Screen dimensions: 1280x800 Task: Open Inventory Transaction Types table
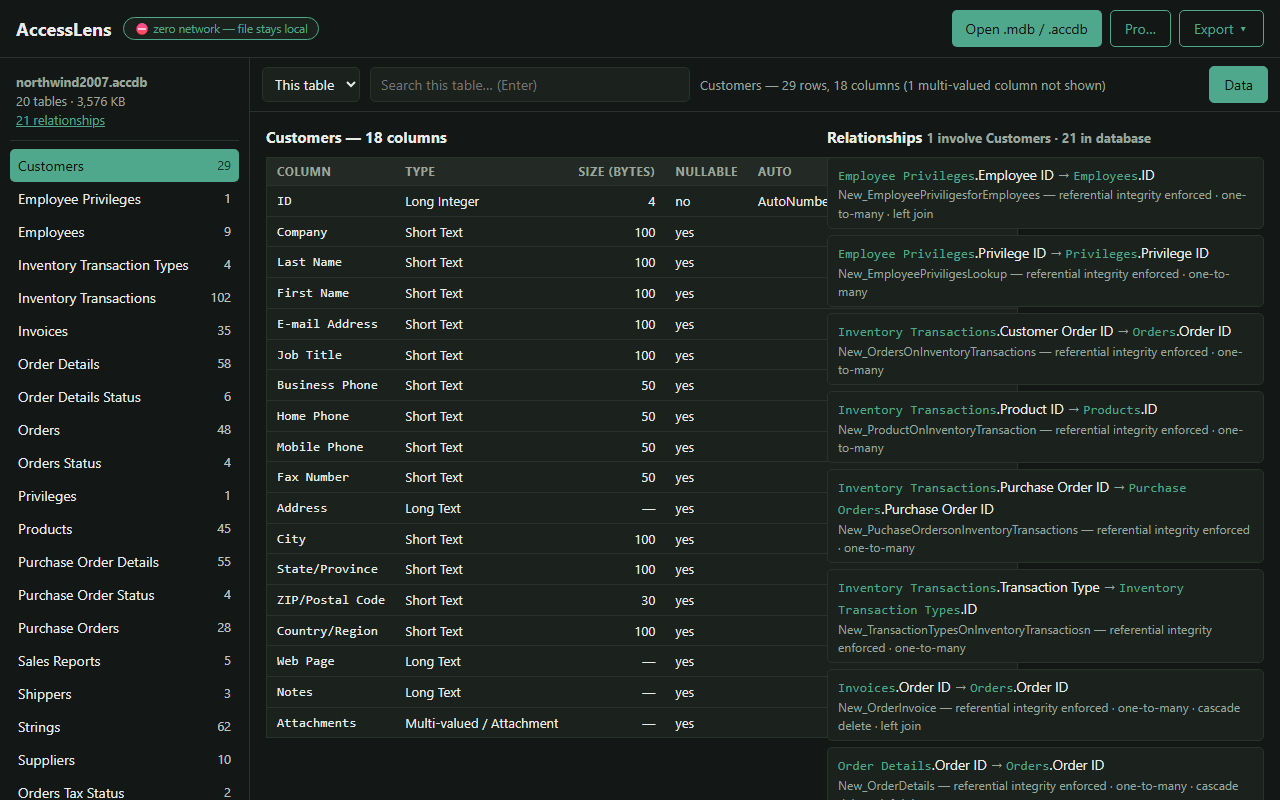click(x=124, y=265)
